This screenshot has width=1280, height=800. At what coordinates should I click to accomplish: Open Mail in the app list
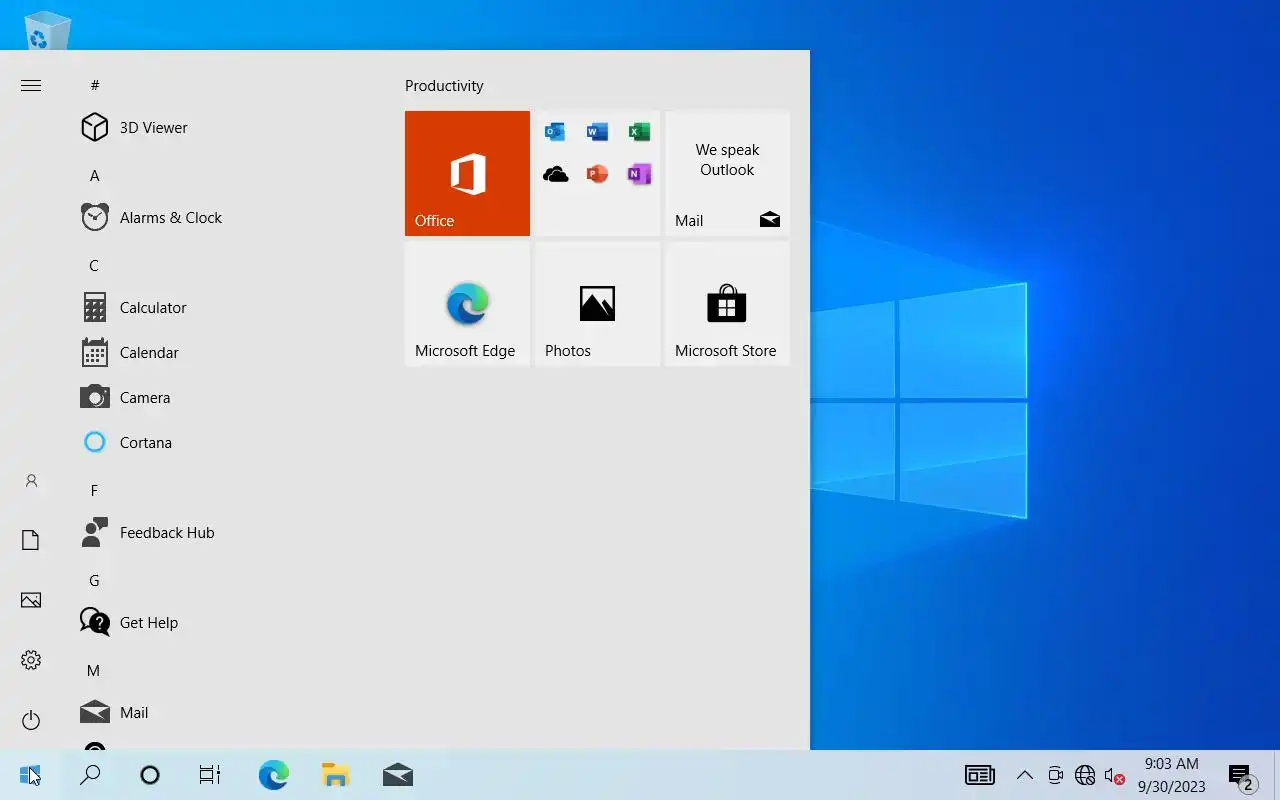point(225,712)
